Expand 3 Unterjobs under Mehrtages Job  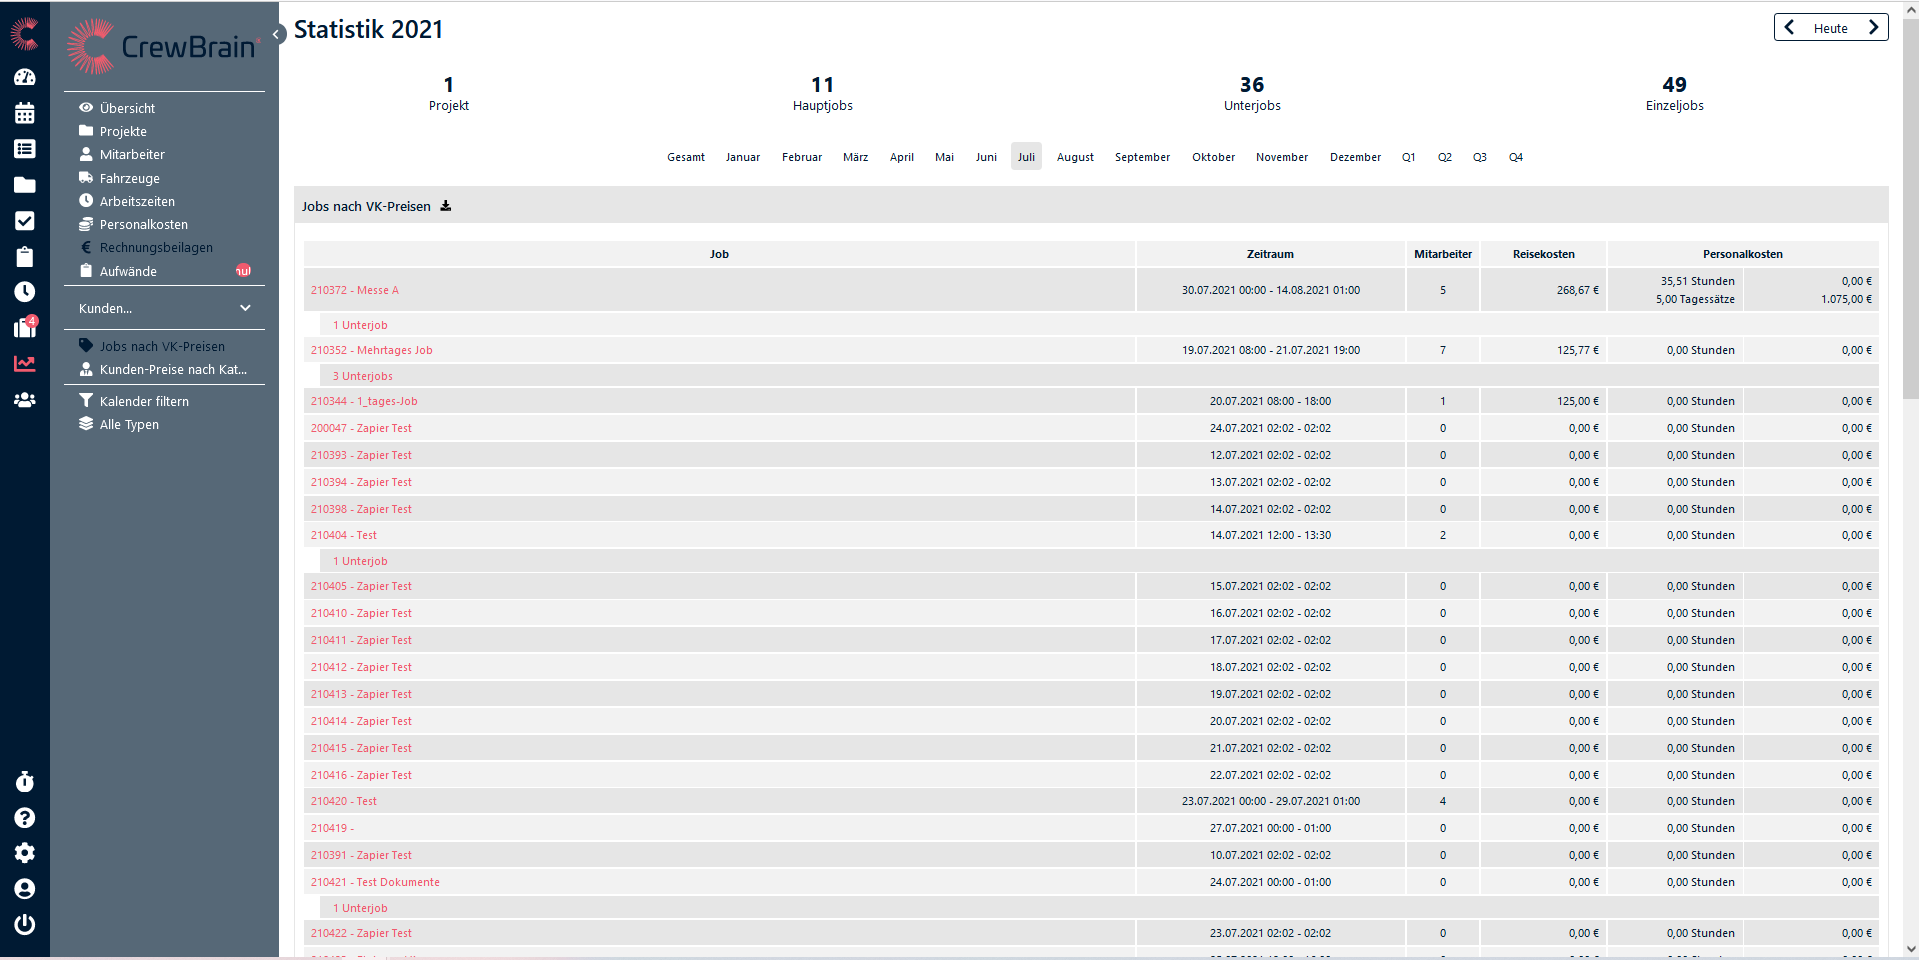[362, 376]
